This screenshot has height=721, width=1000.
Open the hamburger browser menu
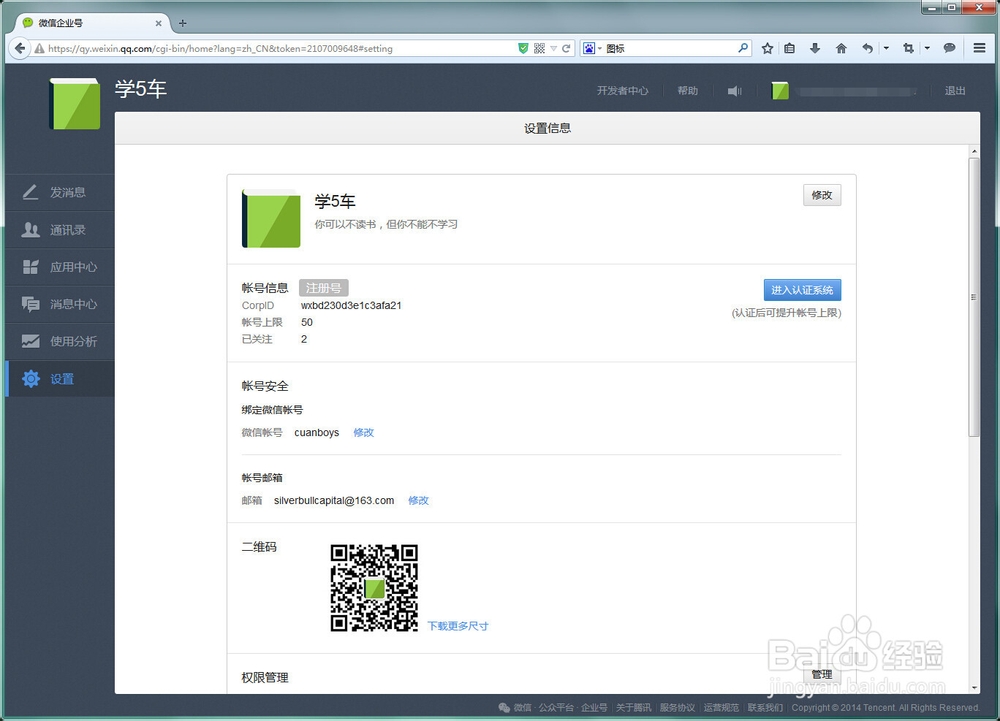(980, 48)
